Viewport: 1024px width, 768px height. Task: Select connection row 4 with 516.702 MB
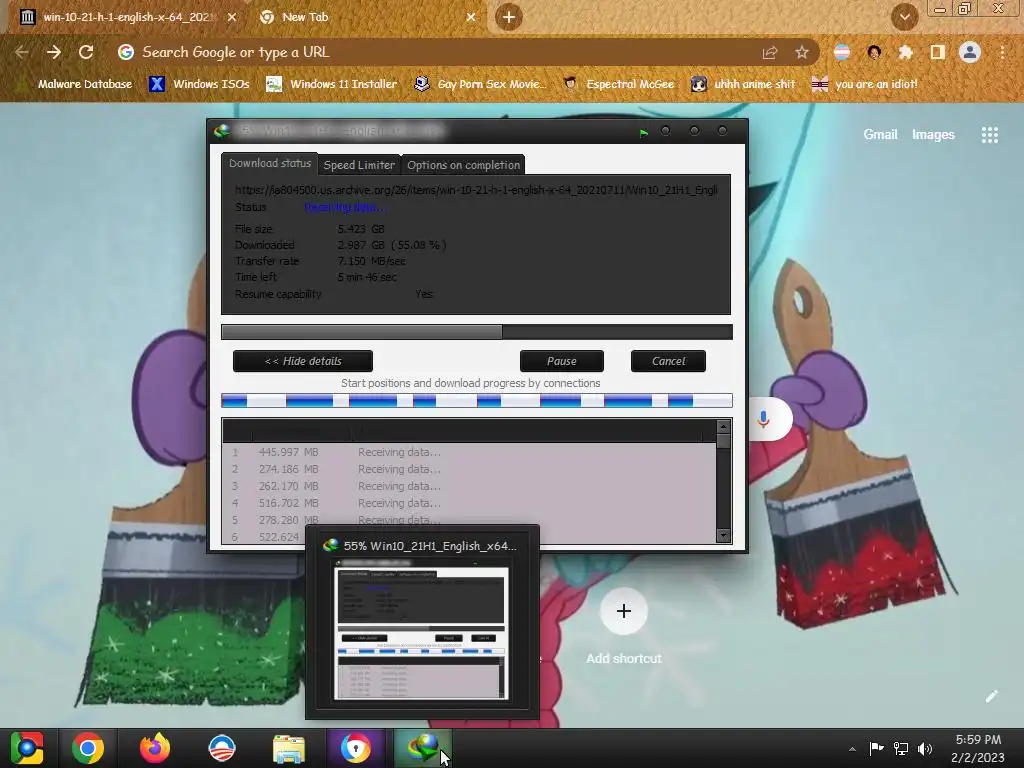pyautogui.click(x=469, y=503)
